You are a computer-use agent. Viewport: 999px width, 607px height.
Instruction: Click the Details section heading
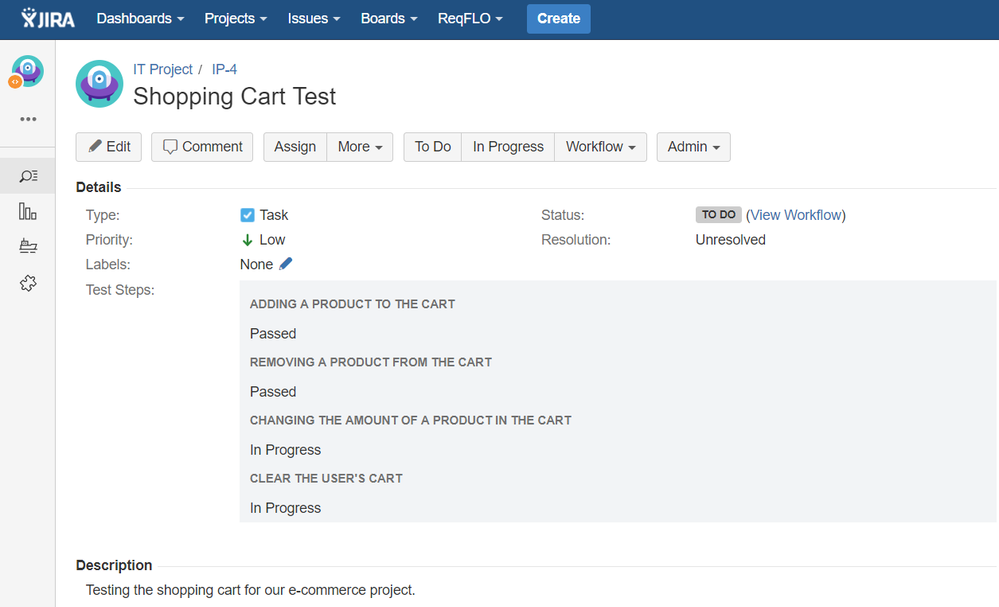click(98, 187)
